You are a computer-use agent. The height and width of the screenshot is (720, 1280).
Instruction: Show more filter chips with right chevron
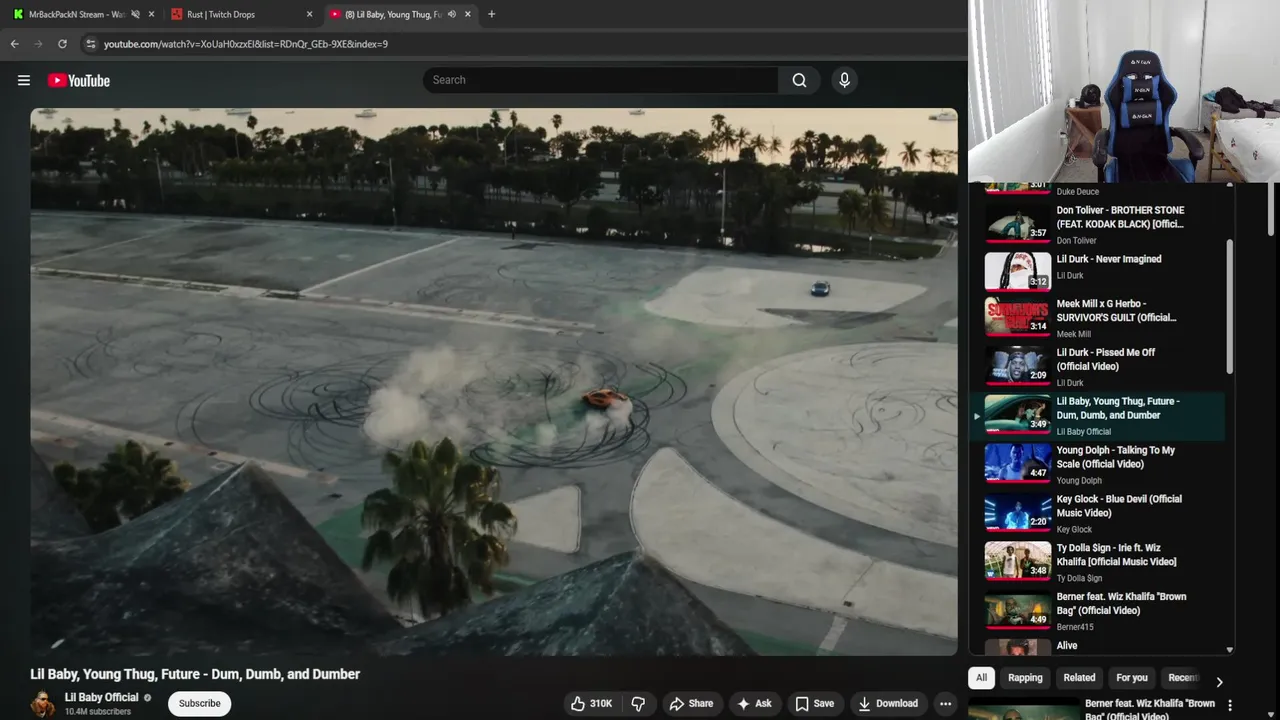(x=1219, y=682)
